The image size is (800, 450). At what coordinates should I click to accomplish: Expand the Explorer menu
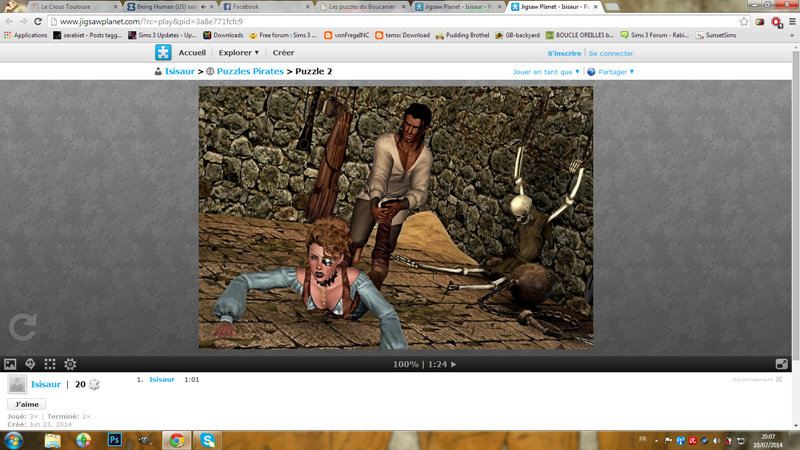click(x=239, y=53)
